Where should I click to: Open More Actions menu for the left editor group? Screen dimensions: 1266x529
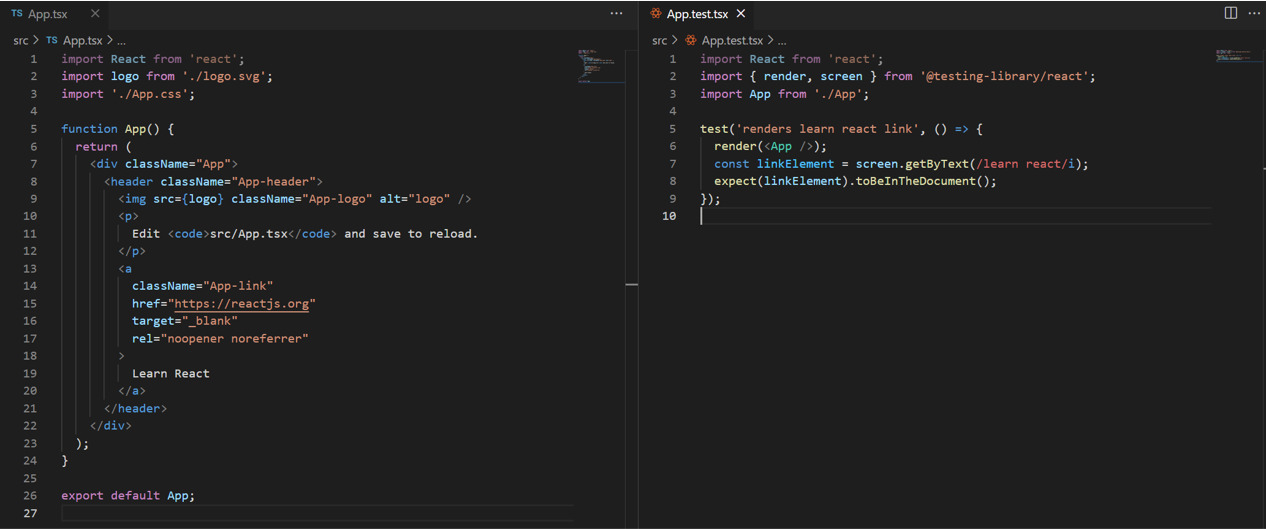click(616, 14)
